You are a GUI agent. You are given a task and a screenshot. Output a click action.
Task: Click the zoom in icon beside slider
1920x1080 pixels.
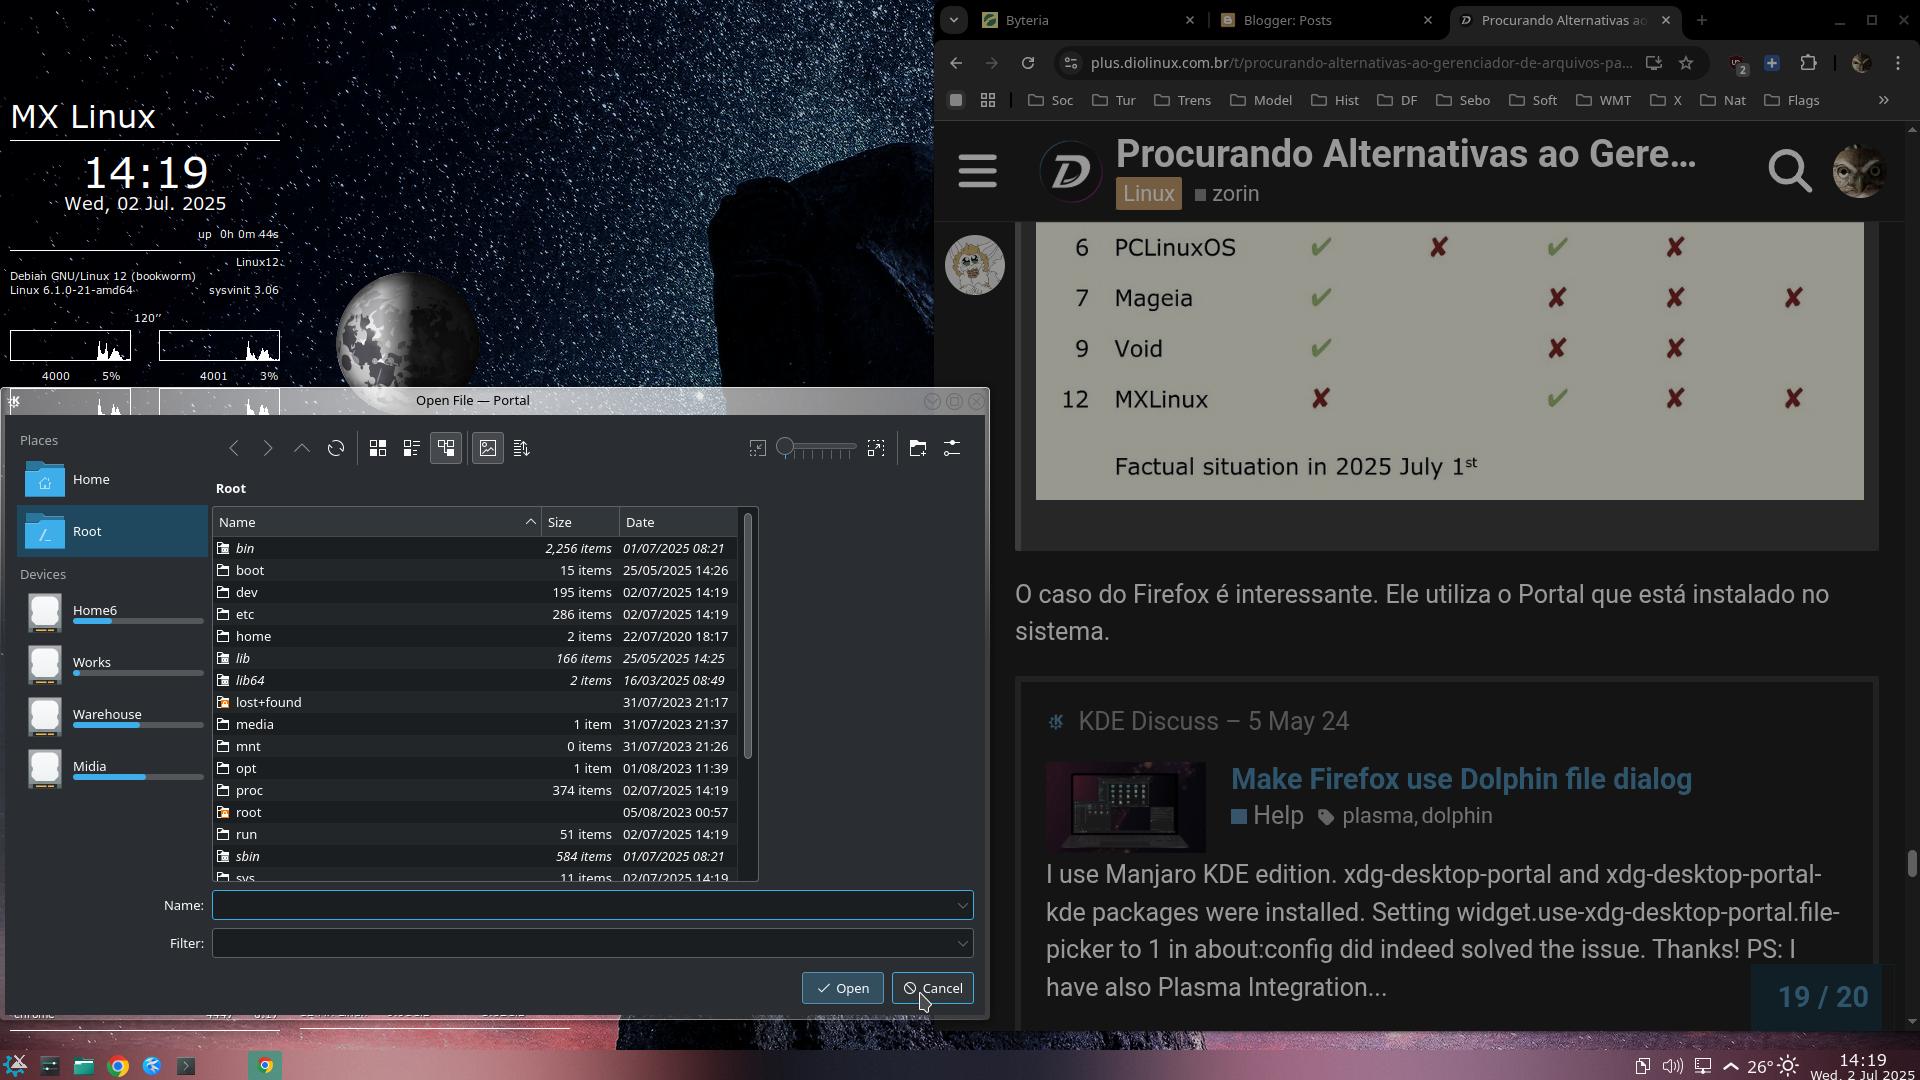click(876, 448)
